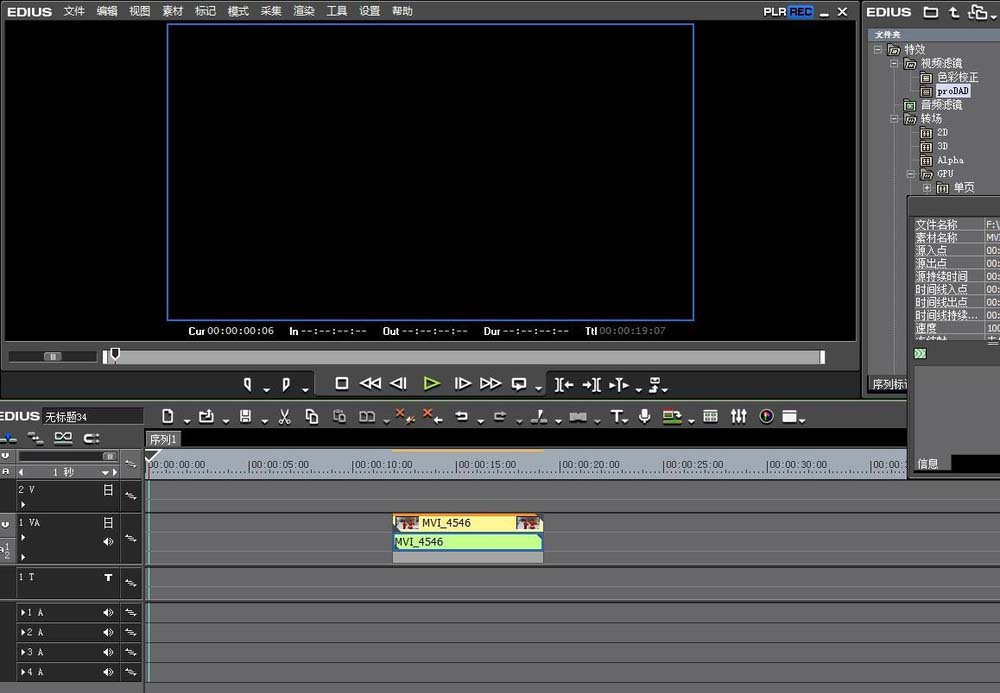Click the green Play button
This screenshot has width=1000, height=693.
[431, 383]
